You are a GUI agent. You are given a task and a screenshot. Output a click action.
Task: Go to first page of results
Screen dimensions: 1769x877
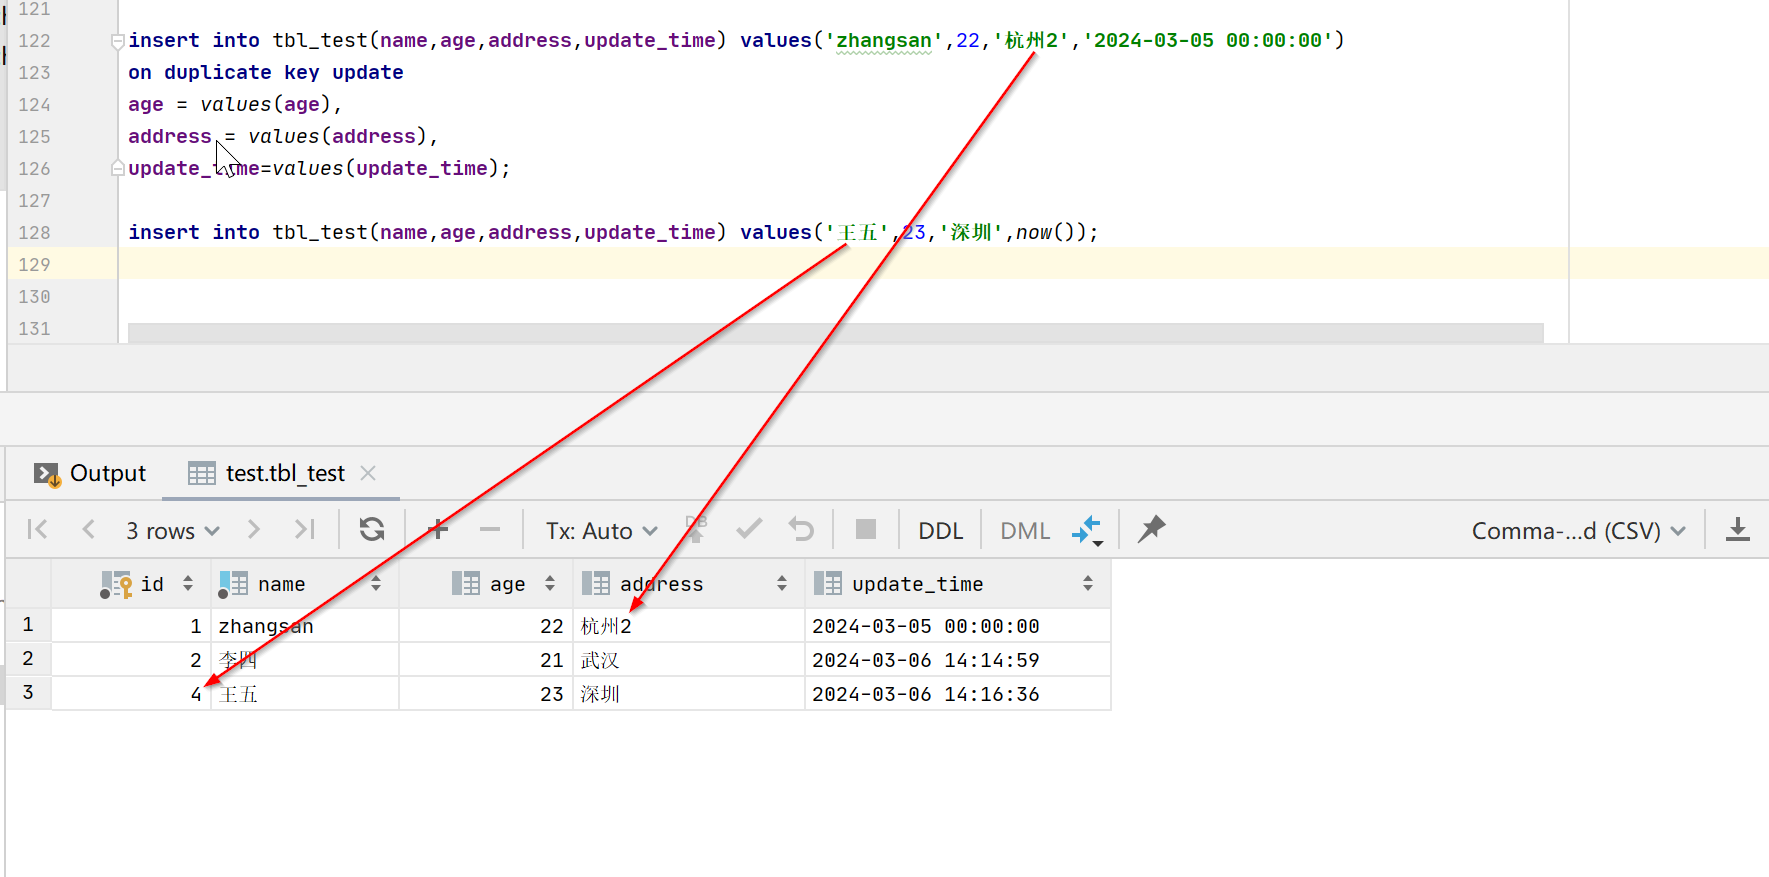38,529
